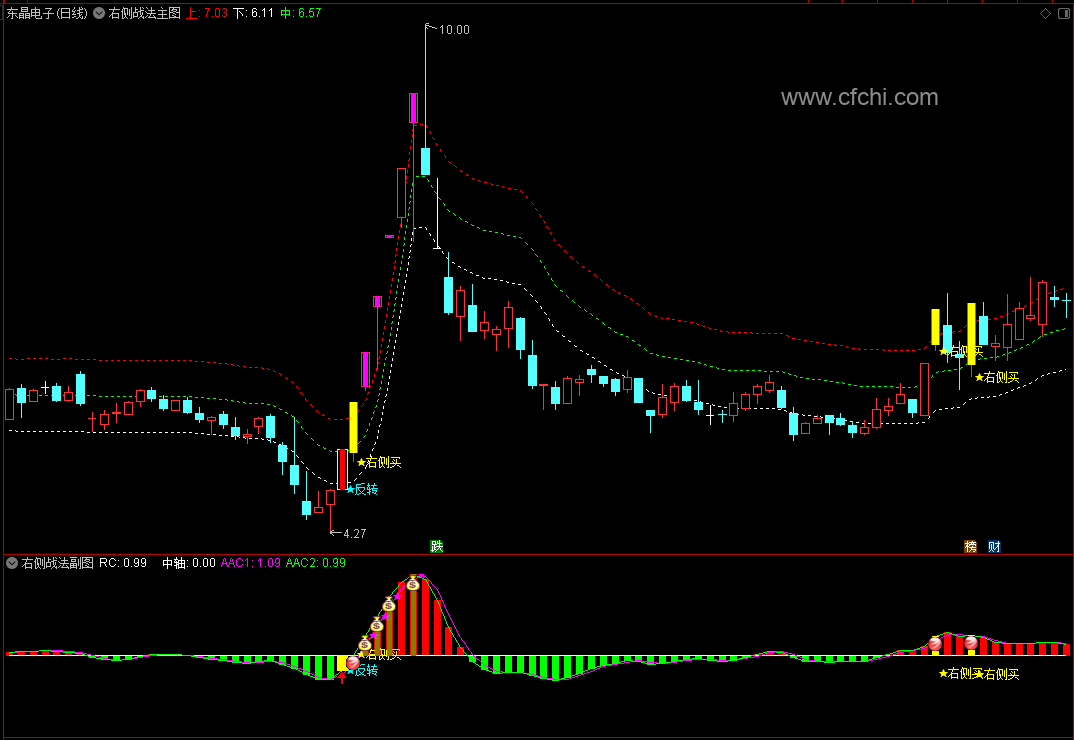Click the orange 榜 badge on the time axis
The height and width of the screenshot is (740, 1074).
971,546
